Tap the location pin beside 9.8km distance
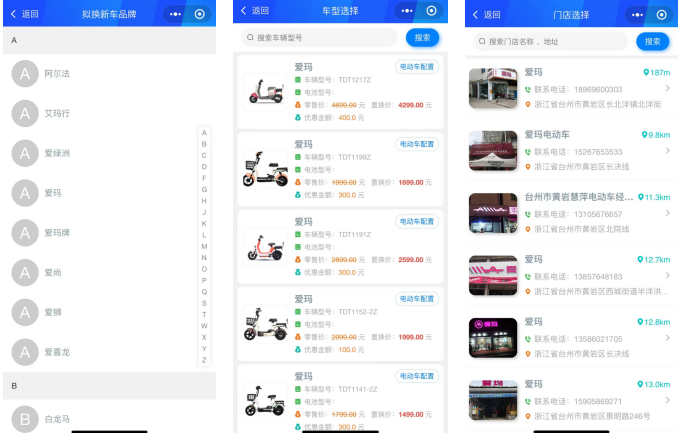The height and width of the screenshot is (433, 693). click(644, 135)
